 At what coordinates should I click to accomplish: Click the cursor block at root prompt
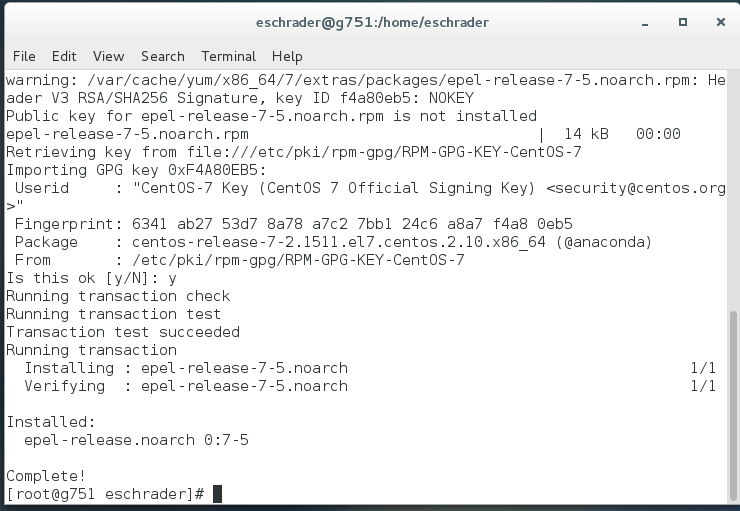pos(218,494)
